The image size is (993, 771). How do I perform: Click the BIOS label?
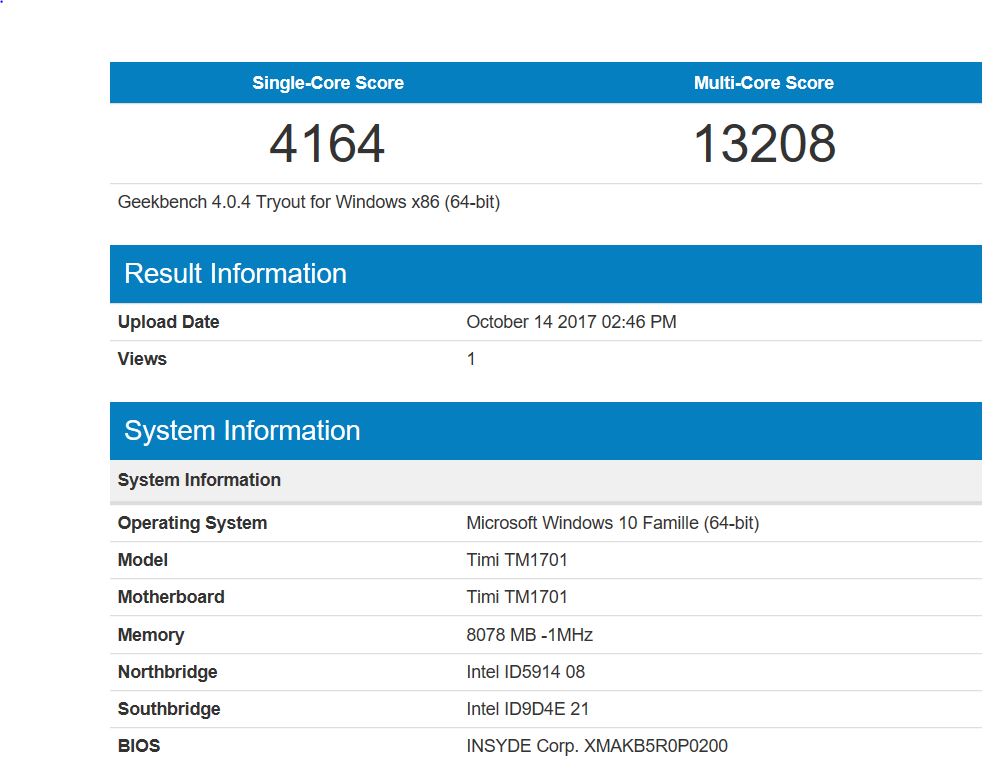coord(139,746)
